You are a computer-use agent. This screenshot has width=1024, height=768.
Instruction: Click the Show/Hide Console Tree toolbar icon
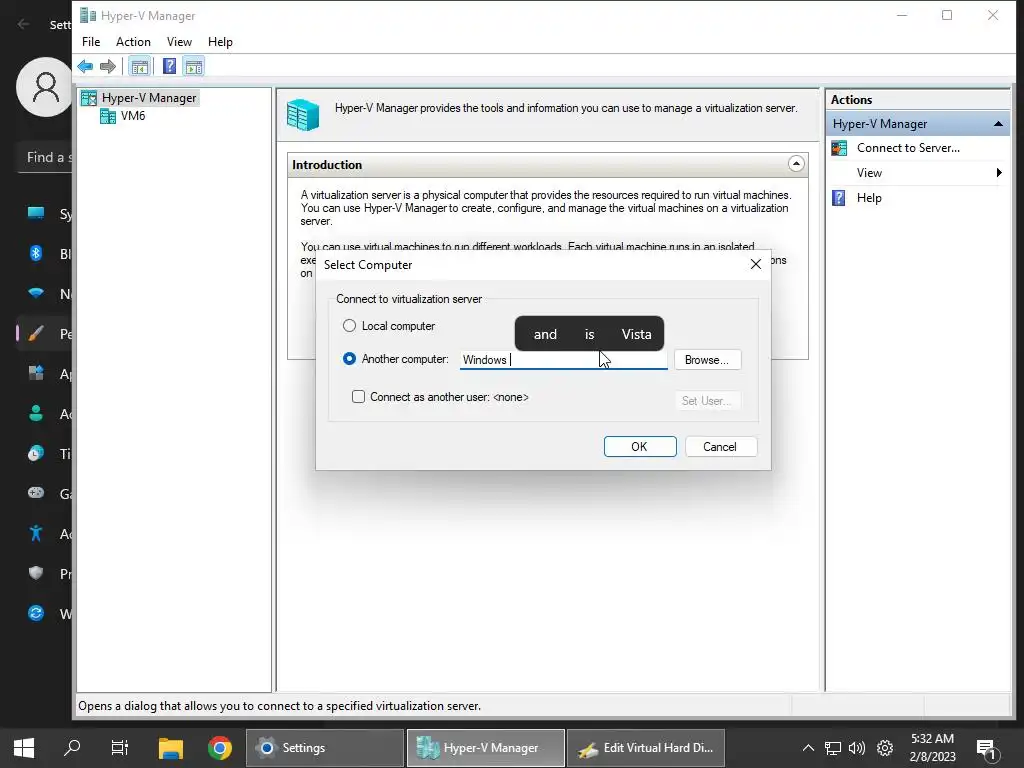(x=140, y=66)
